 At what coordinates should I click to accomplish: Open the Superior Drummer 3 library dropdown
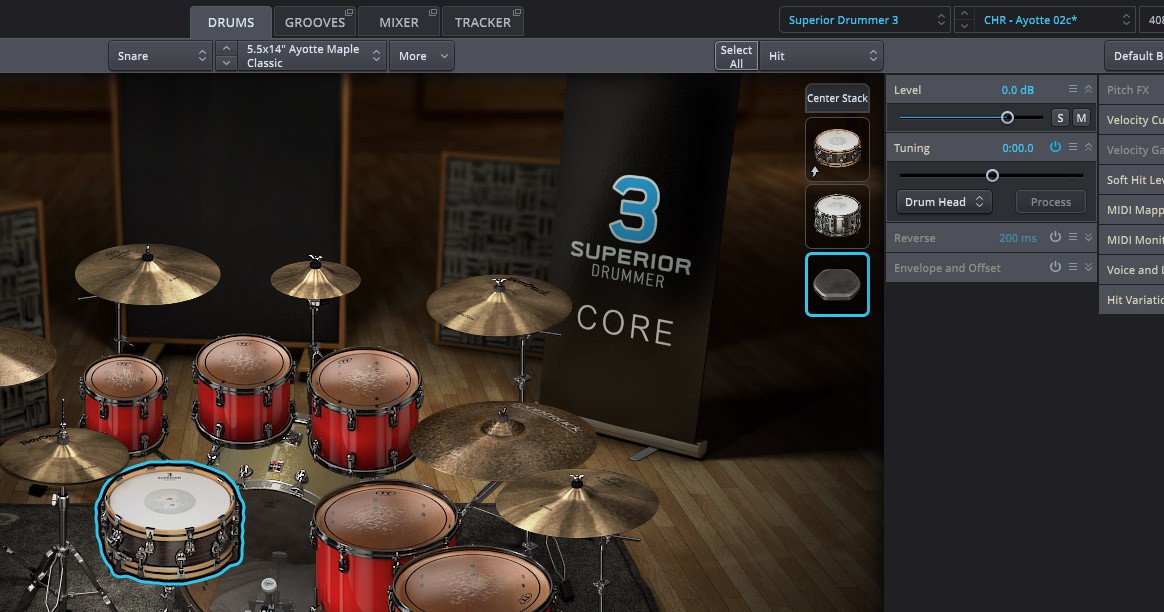865,20
